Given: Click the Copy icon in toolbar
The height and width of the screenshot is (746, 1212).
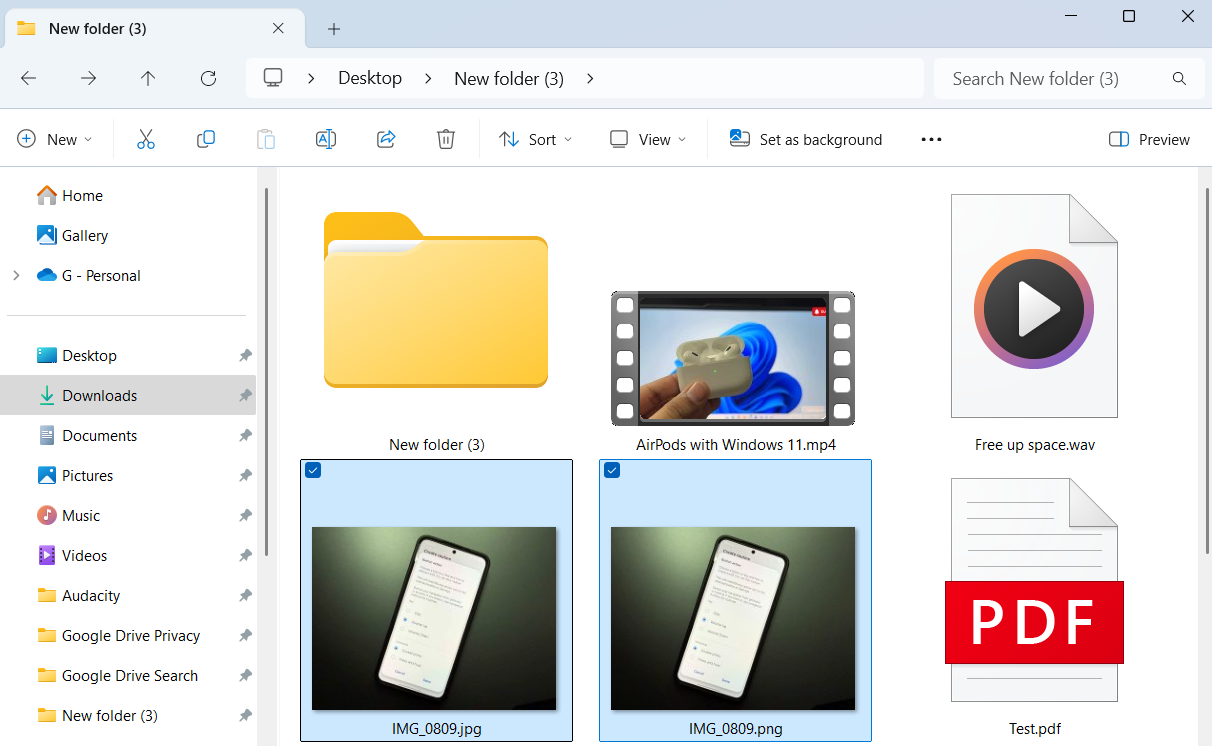Looking at the screenshot, I should (x=206, y=139).
